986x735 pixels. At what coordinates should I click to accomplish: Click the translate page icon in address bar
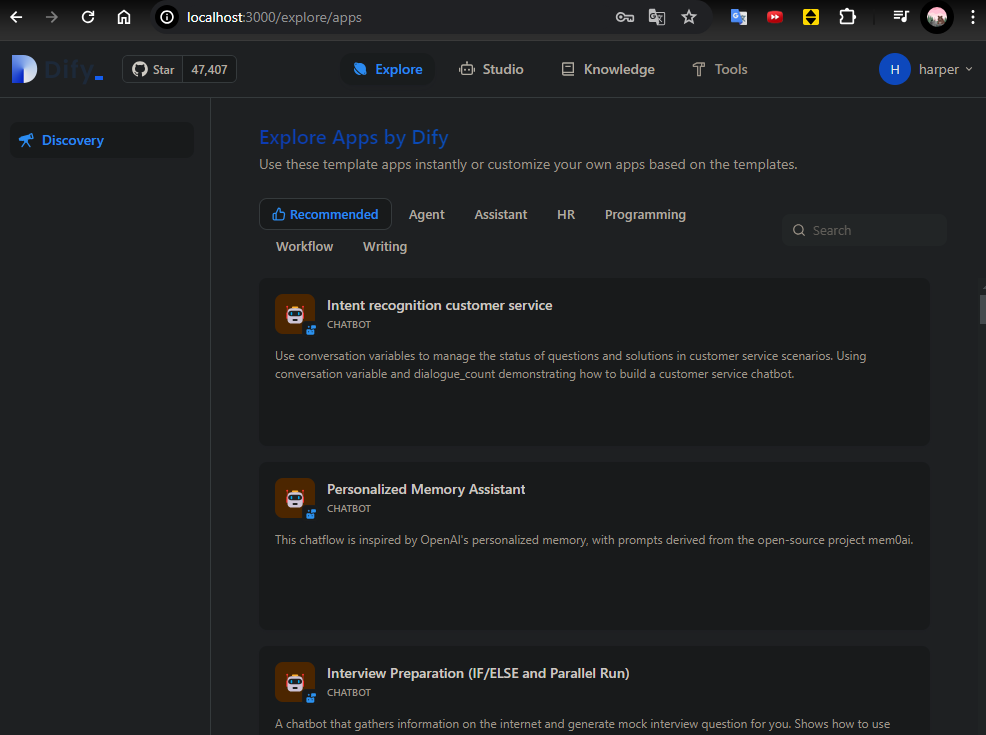[657, 17]
